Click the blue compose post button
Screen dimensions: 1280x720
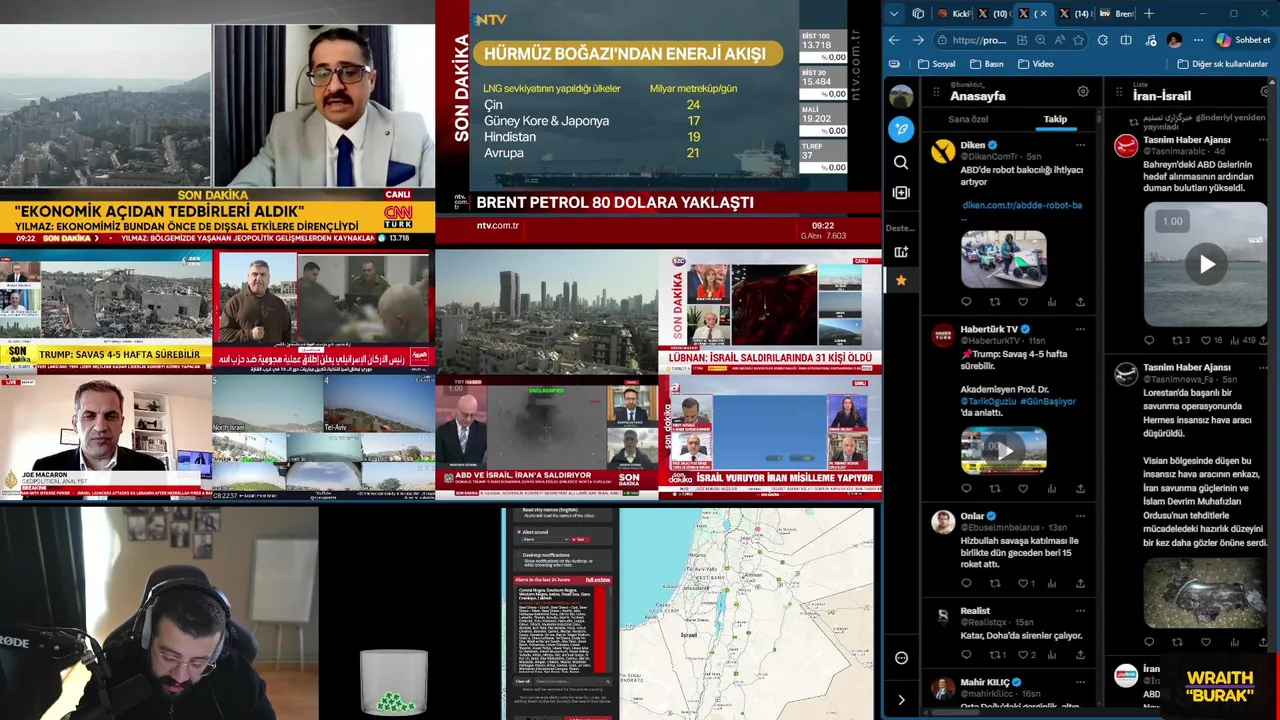pyautogui.click(x=901, y=129)
